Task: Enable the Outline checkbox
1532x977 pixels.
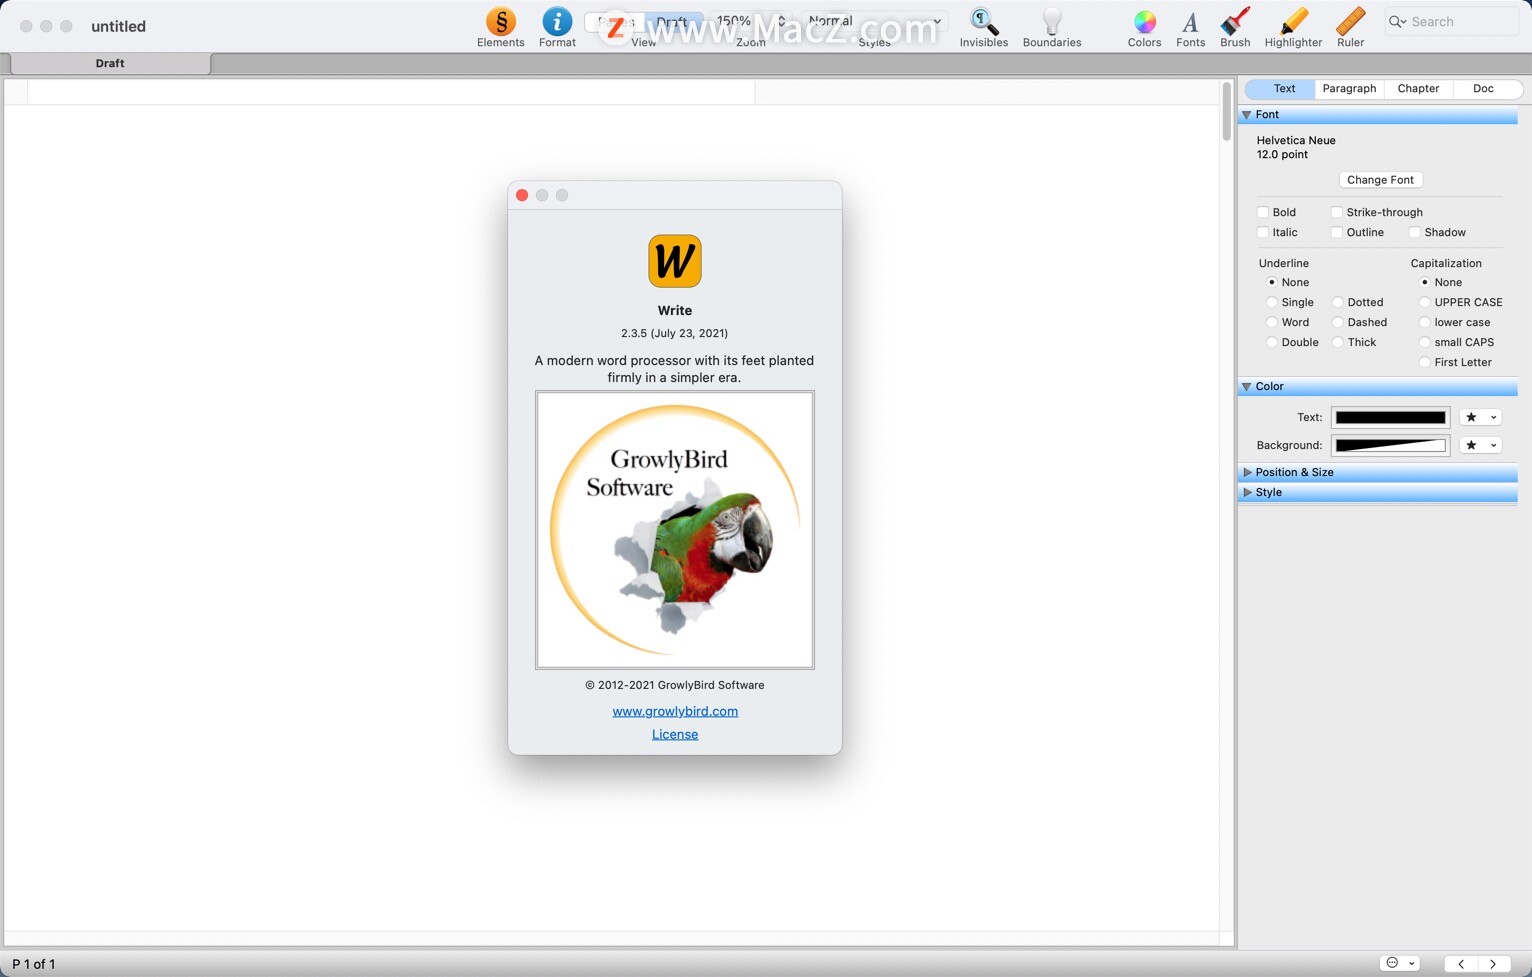Action: point(1336,232)
